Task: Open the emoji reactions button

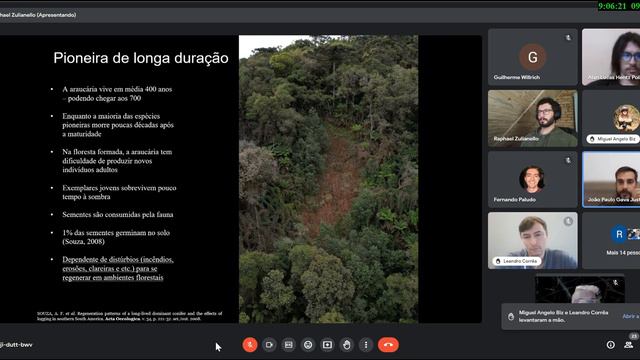Action: (x=308, y=345)
